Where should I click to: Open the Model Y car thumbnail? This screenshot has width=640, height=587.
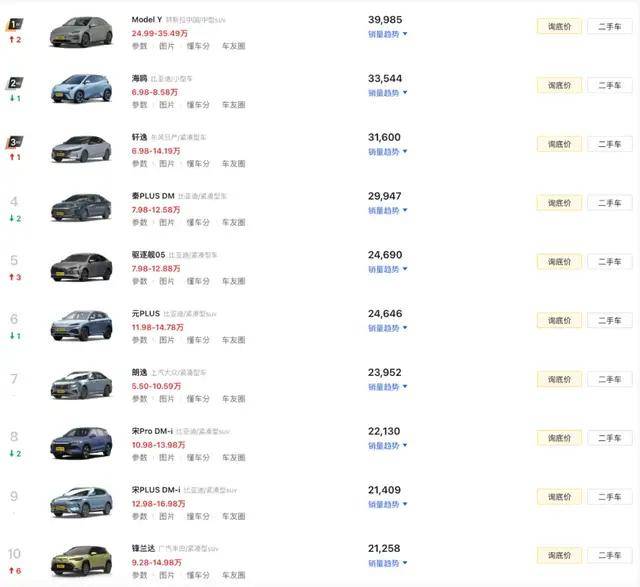tap(81, 32)
